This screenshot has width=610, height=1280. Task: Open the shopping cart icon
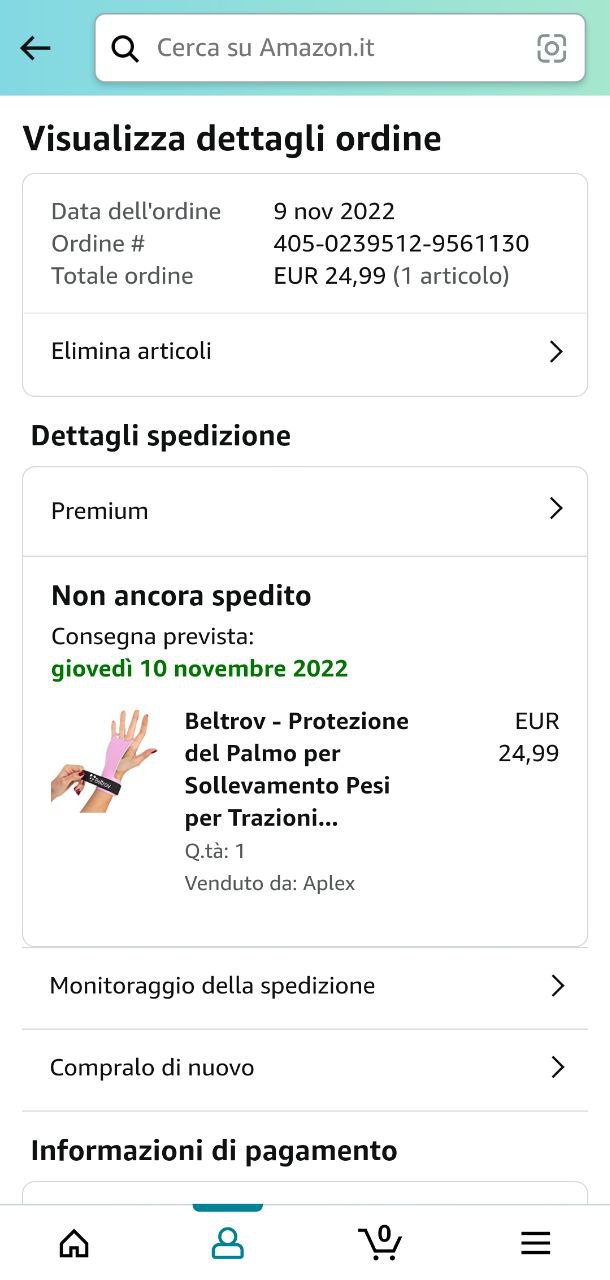pos(381,1242)
